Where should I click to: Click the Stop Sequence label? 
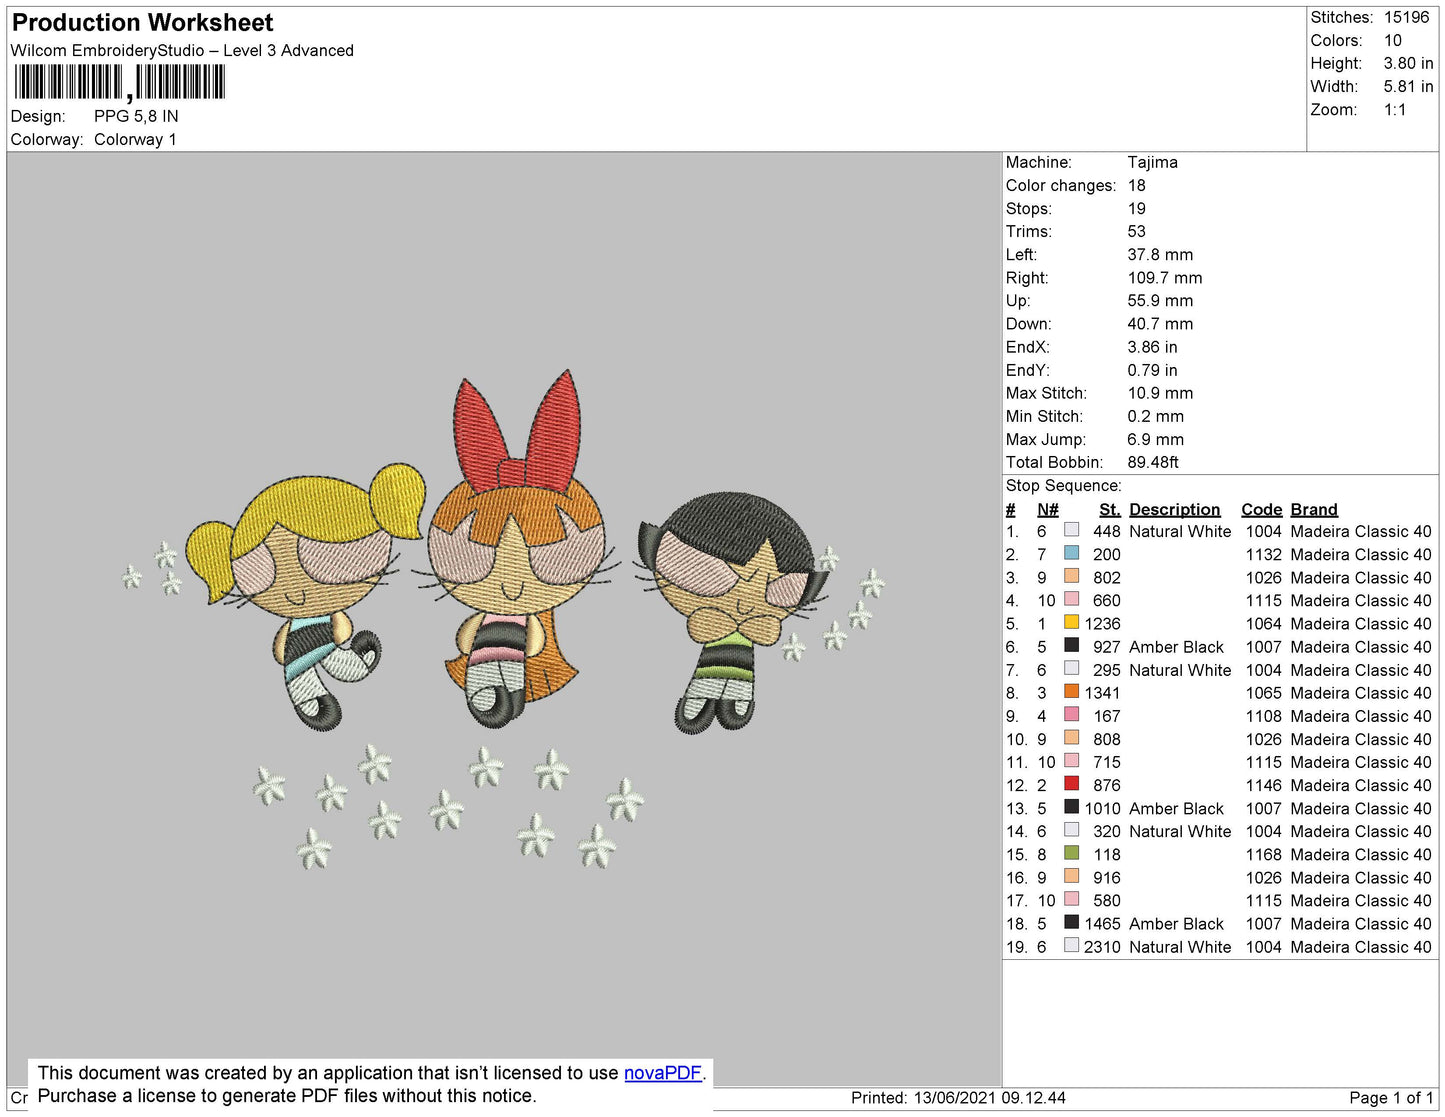(x=1063, y=485)
